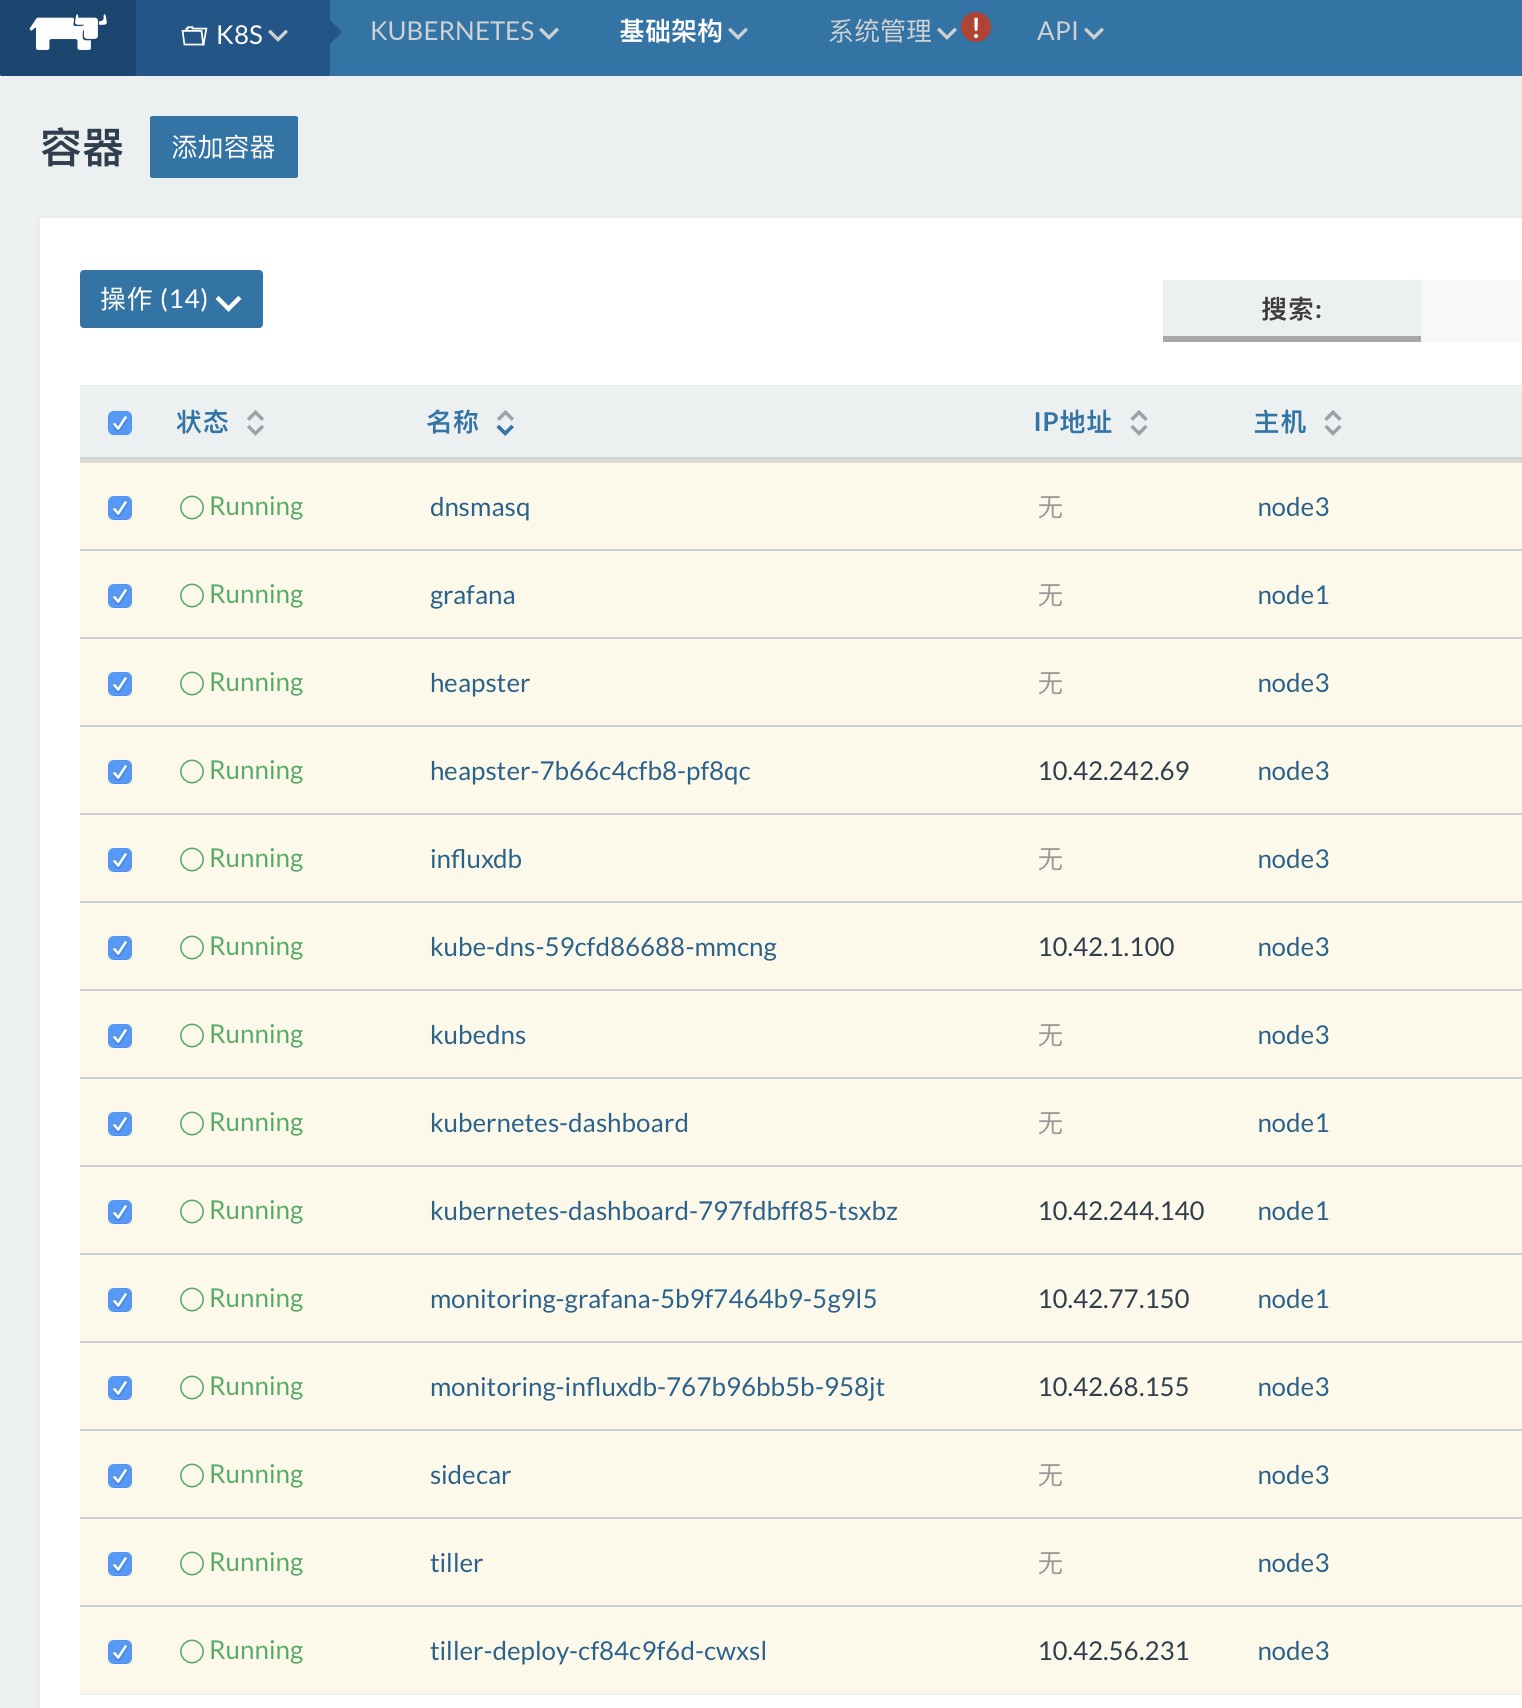Open the 基础架构 menu
This screenshot has width=1522, height=1708.
tap(683, 32)
